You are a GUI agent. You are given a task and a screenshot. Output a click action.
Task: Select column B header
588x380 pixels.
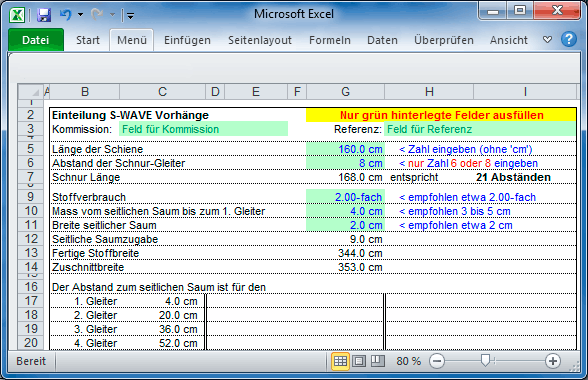click(85, 92)
